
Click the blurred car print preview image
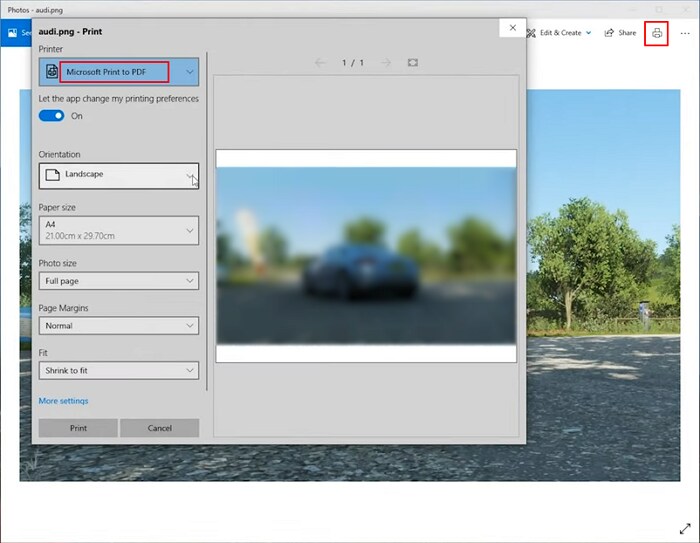366,256
